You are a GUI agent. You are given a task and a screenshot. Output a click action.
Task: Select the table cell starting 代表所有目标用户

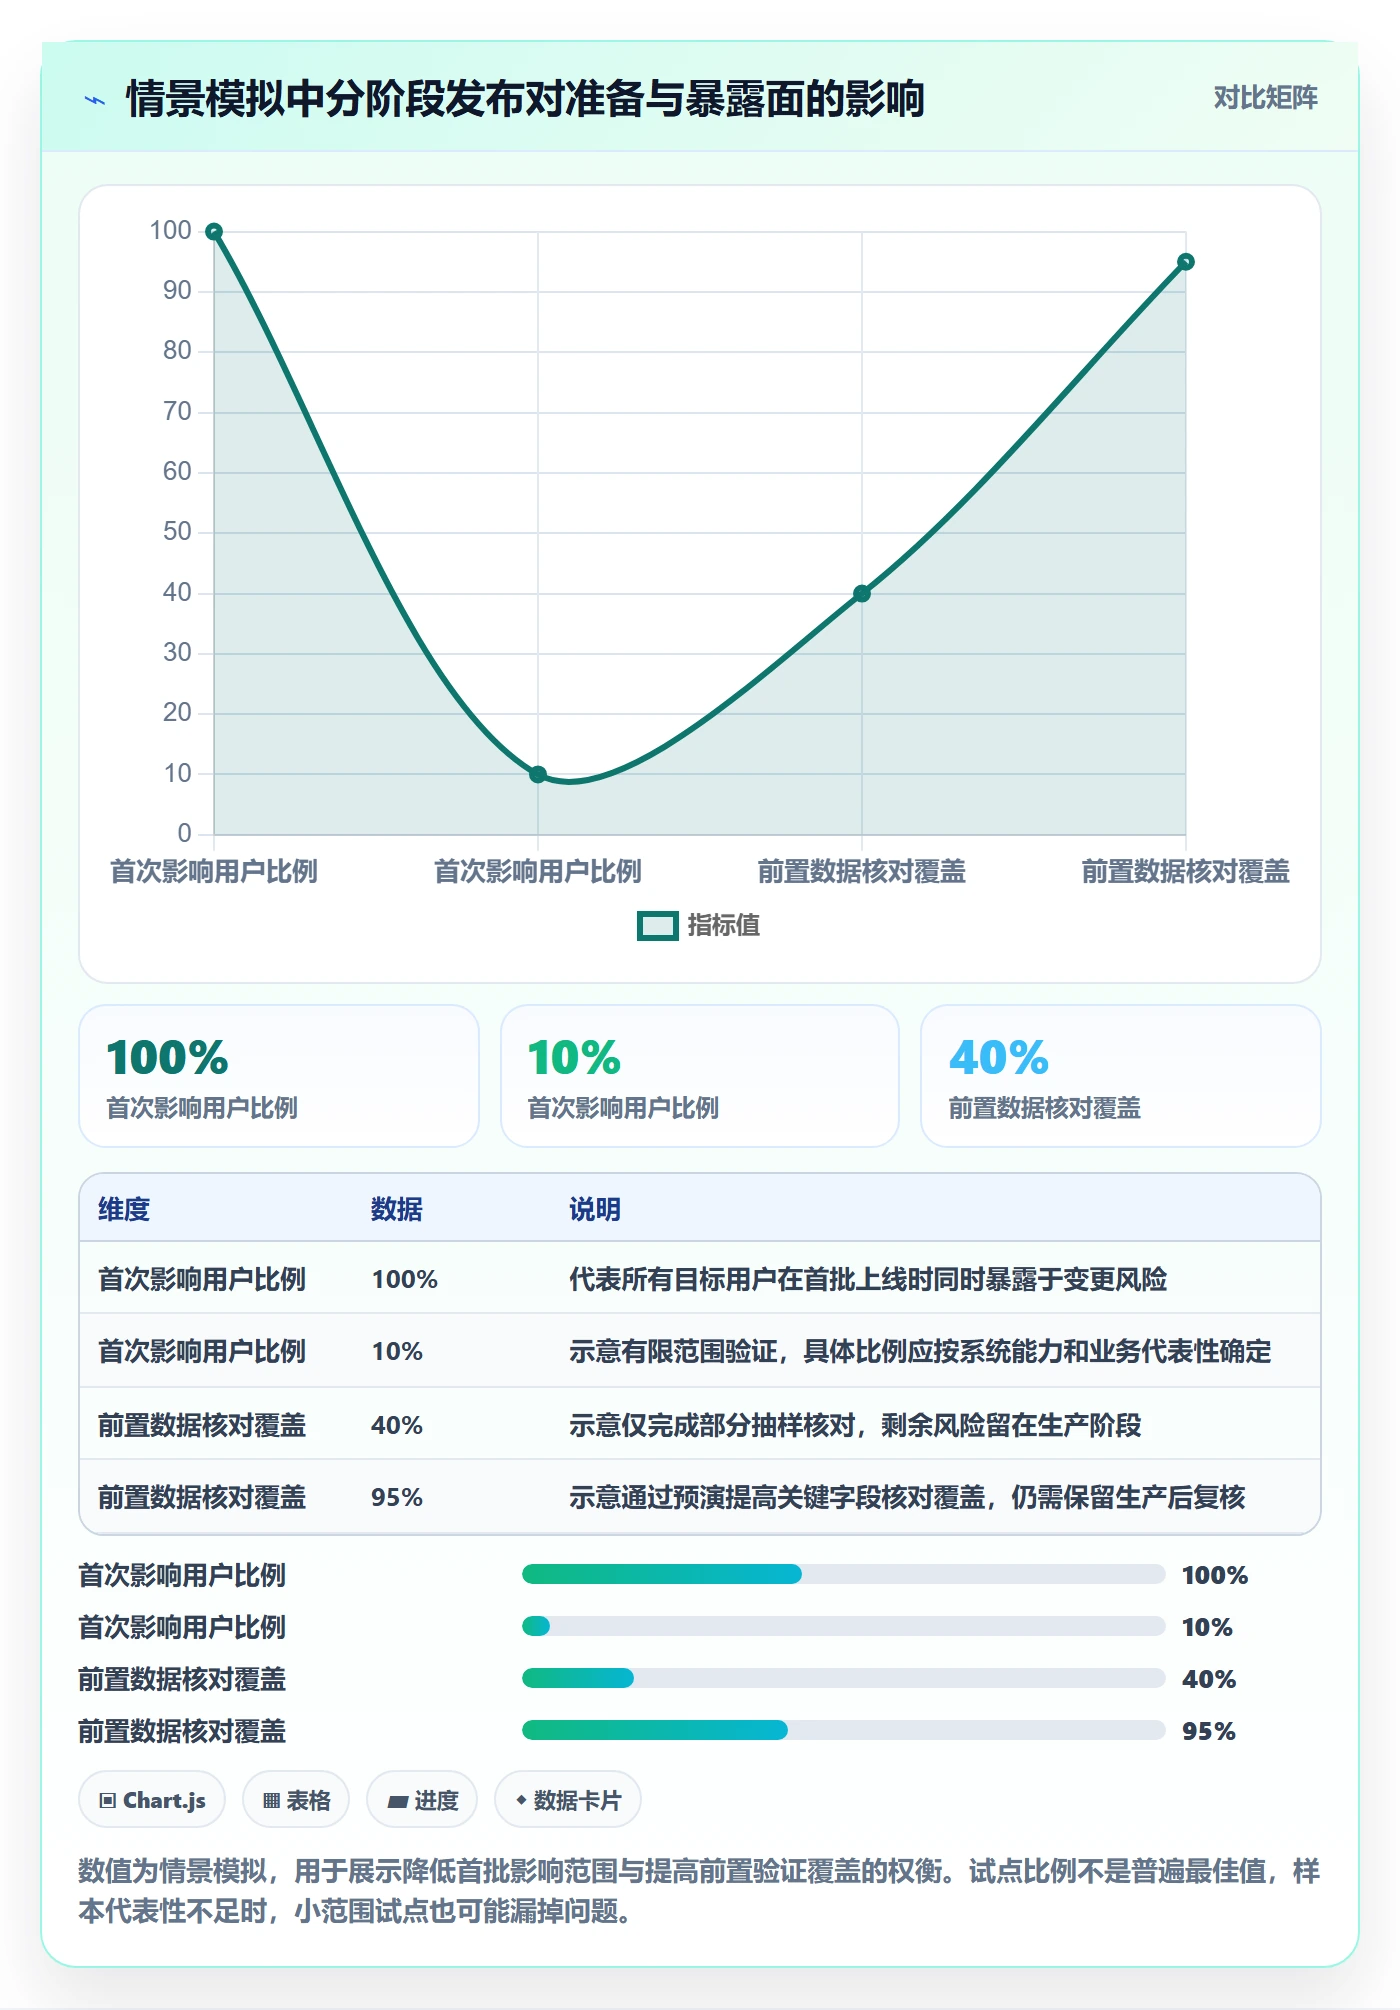pyautogui.click(x=868, y=1279)
